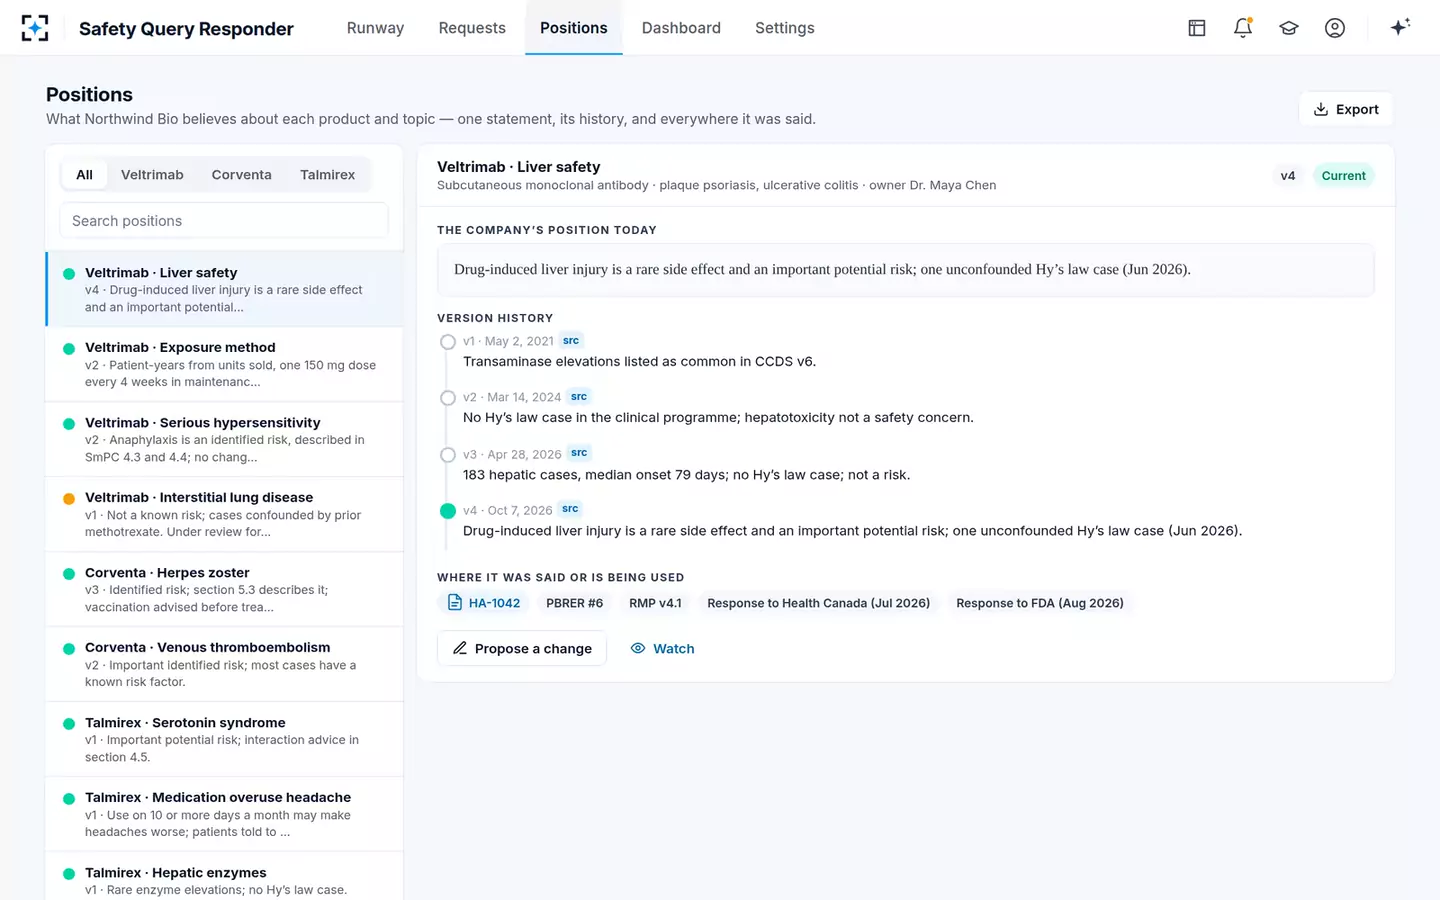Select the v1 version history marker
This screenshot has height=900, width=1440.
[x=448, y=342]
